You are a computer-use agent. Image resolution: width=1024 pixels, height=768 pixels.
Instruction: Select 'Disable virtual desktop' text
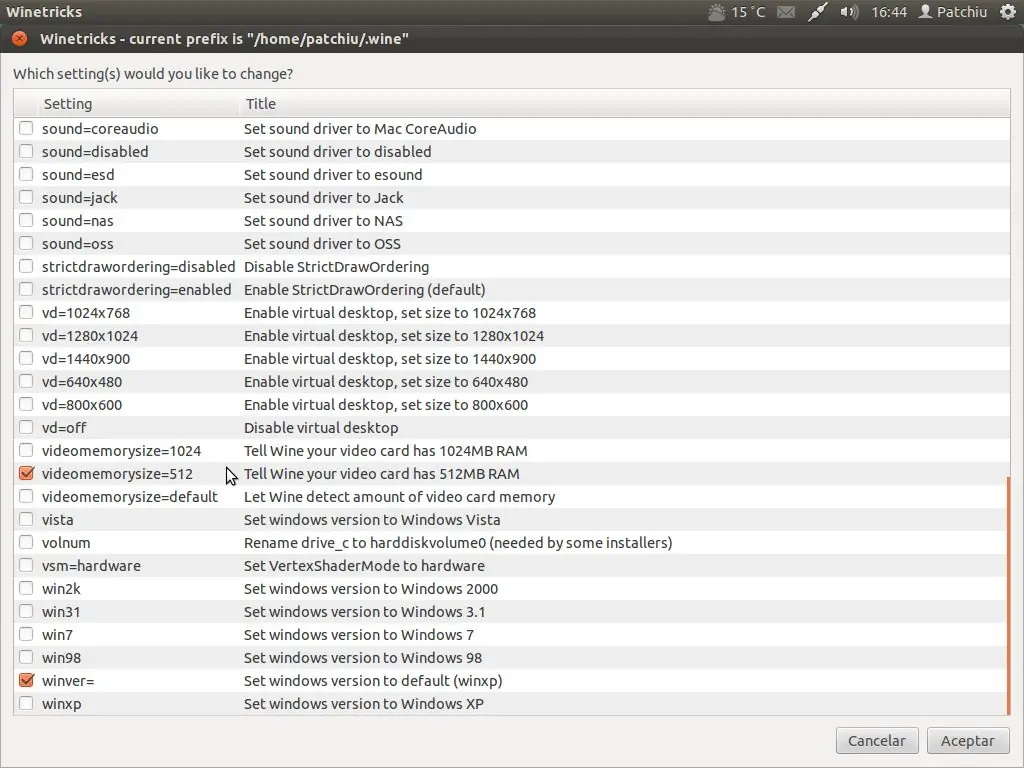321,428
